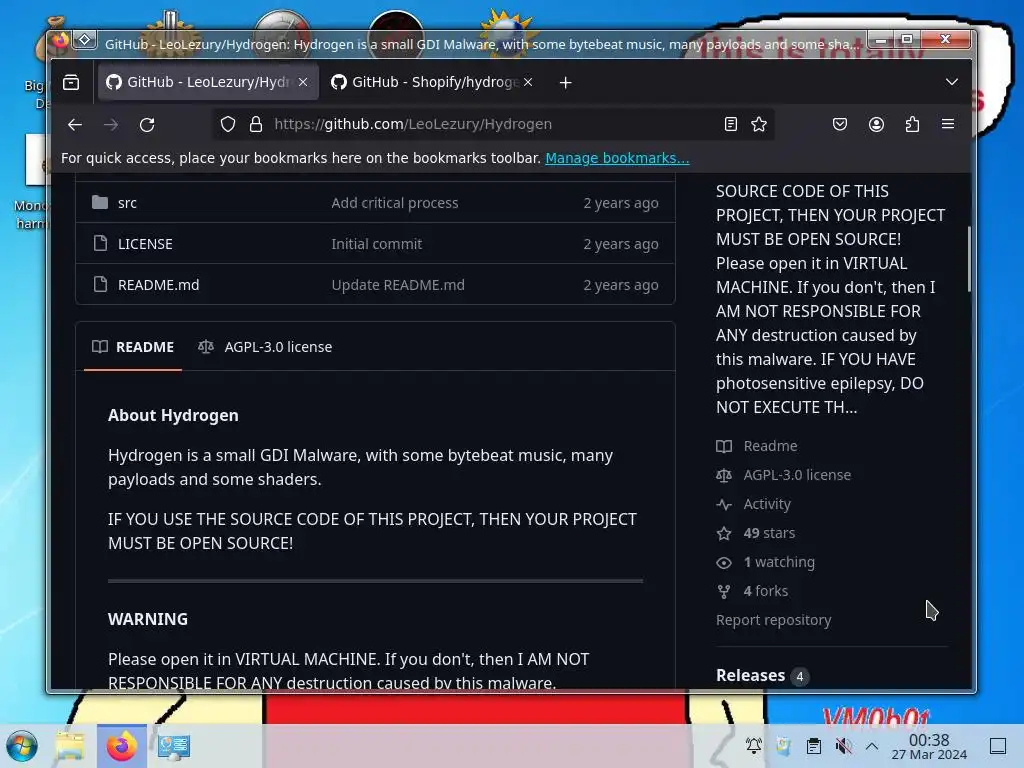View the 1 watching list
This screenshot has width=1024, height=768.
(x=765, y=562)
